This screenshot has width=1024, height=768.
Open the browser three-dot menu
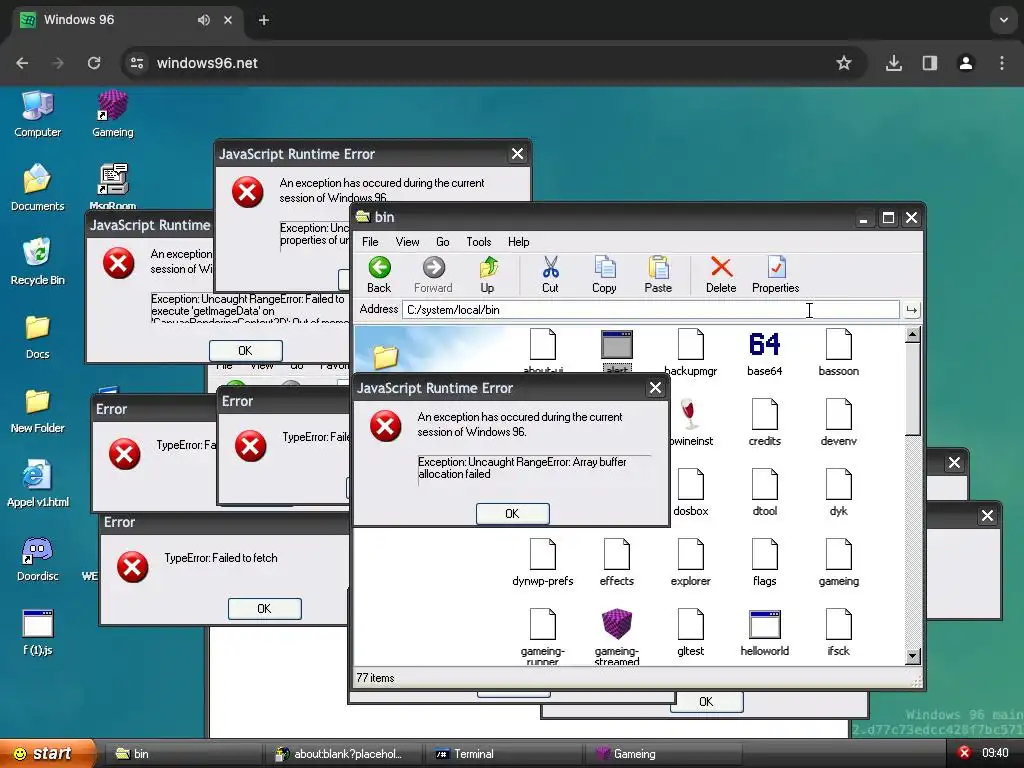pos(1002,63)
